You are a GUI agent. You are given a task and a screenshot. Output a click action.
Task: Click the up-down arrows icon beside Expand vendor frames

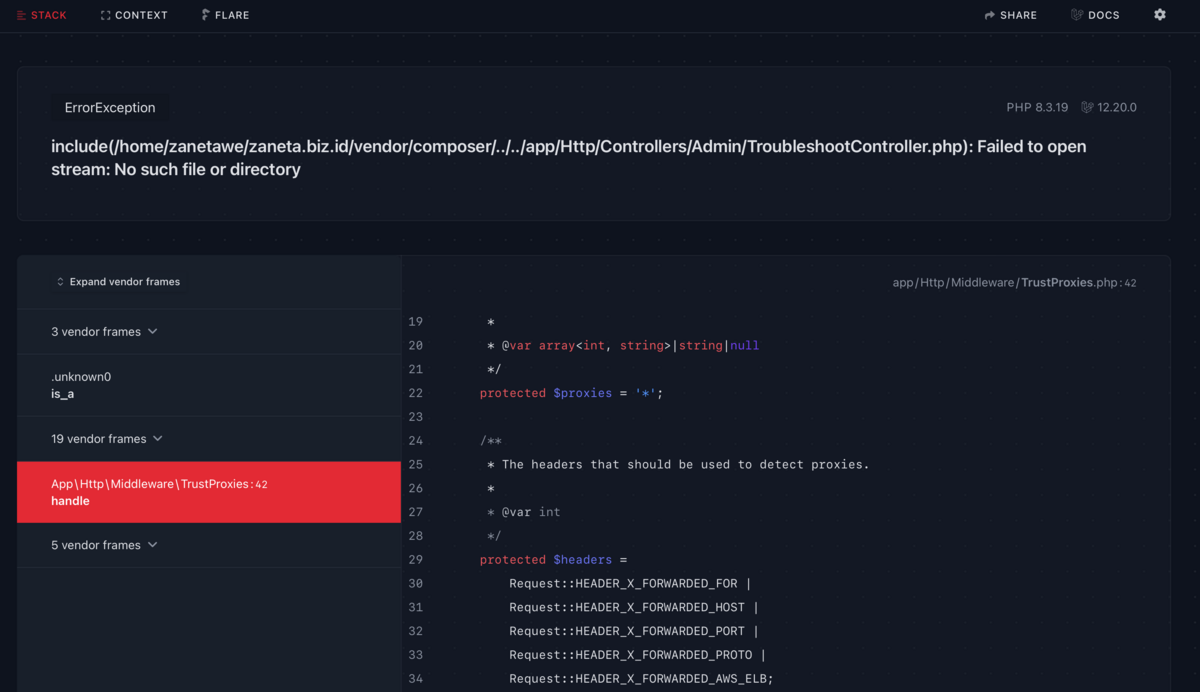point(60,282)
